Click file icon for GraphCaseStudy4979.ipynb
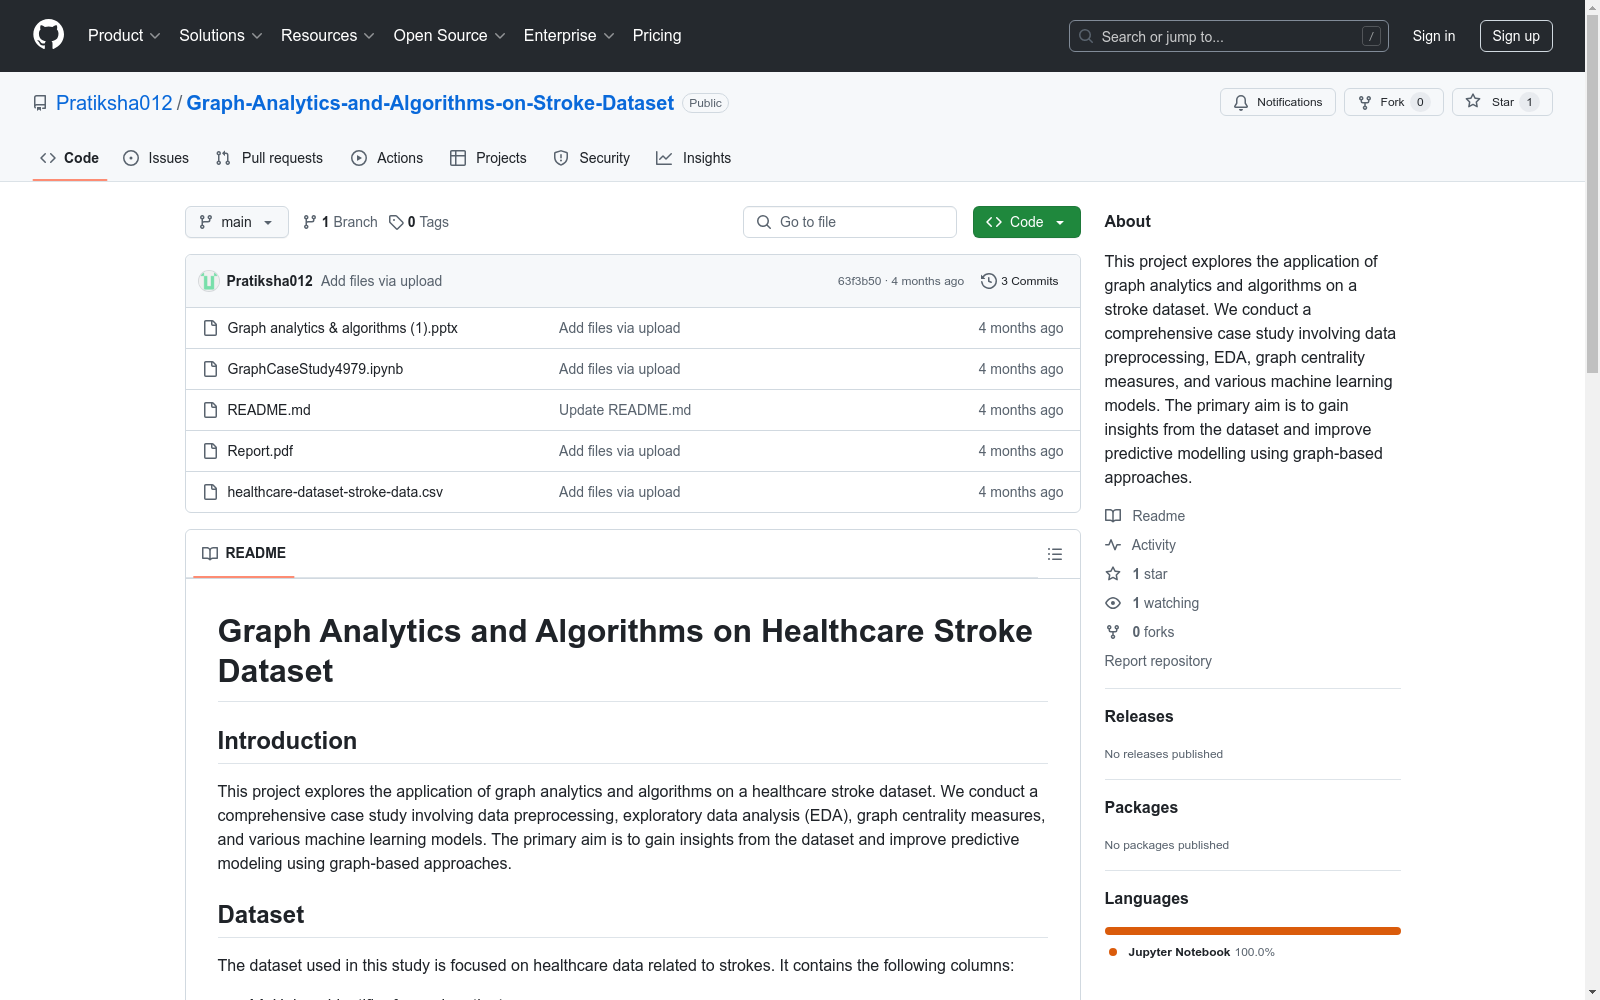This screenshot has width=1600, height=1000. click(x=210, y=369)
